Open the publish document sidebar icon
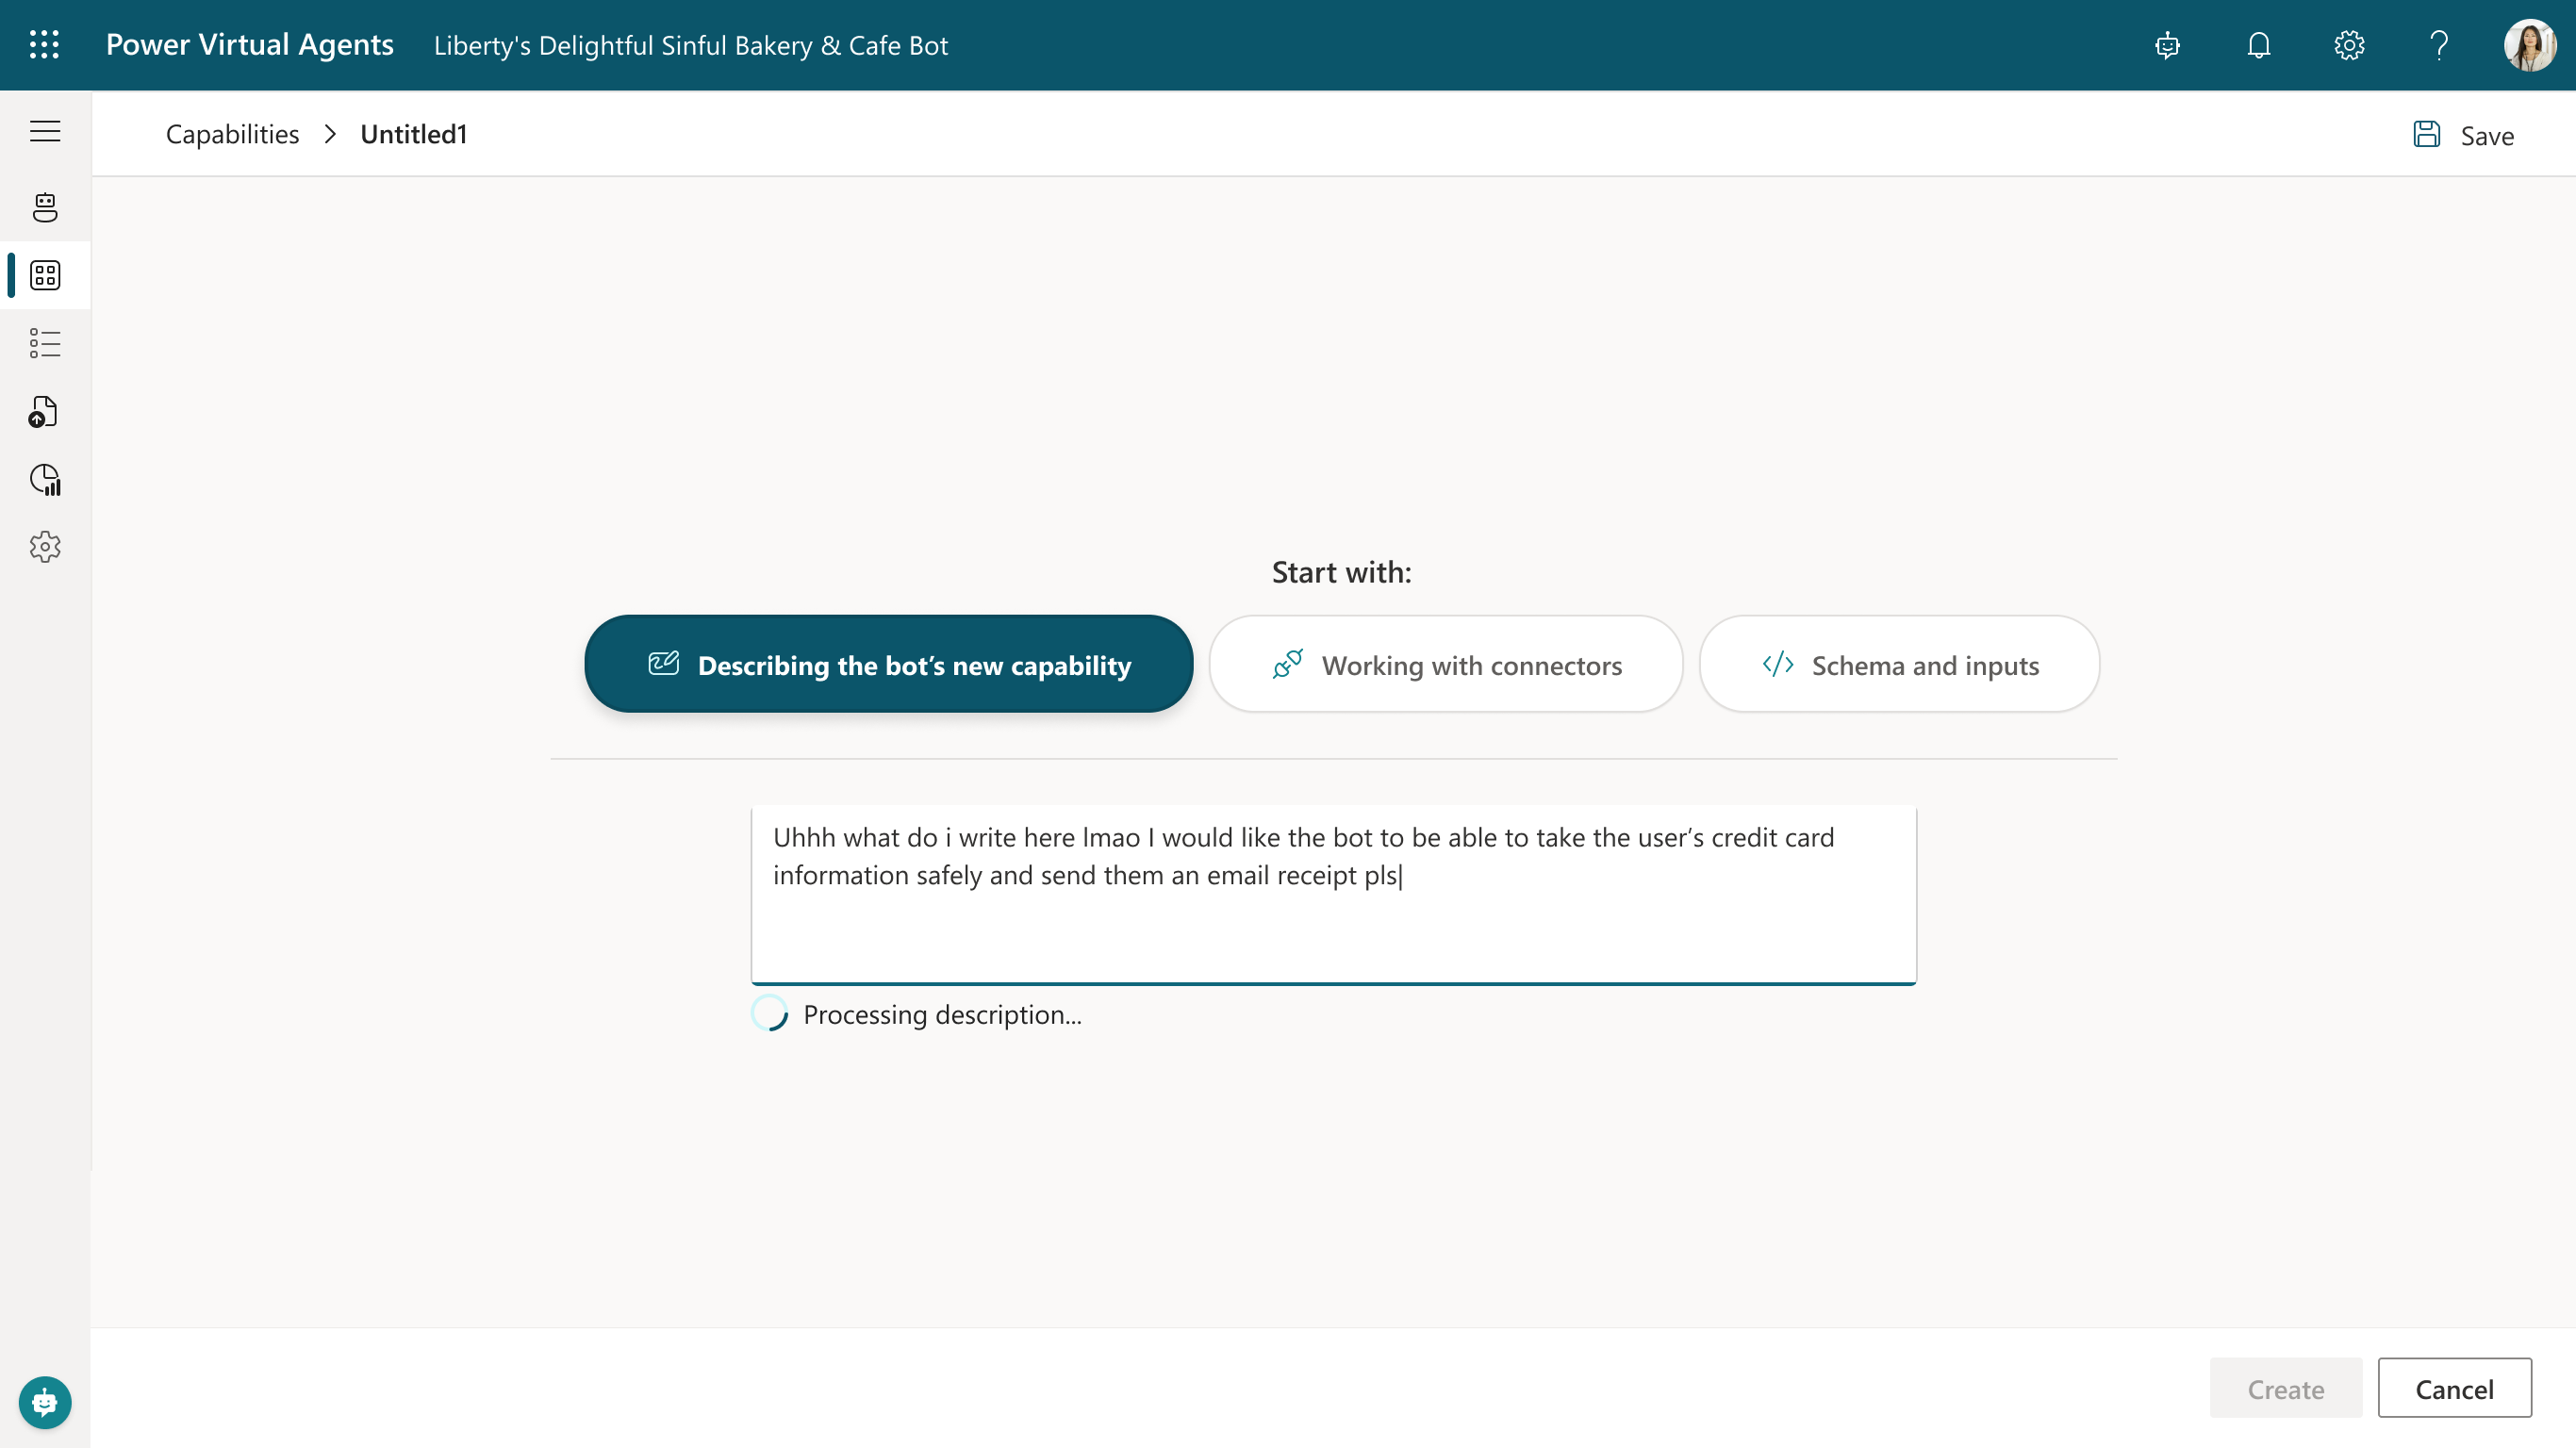 click(45, 411)
